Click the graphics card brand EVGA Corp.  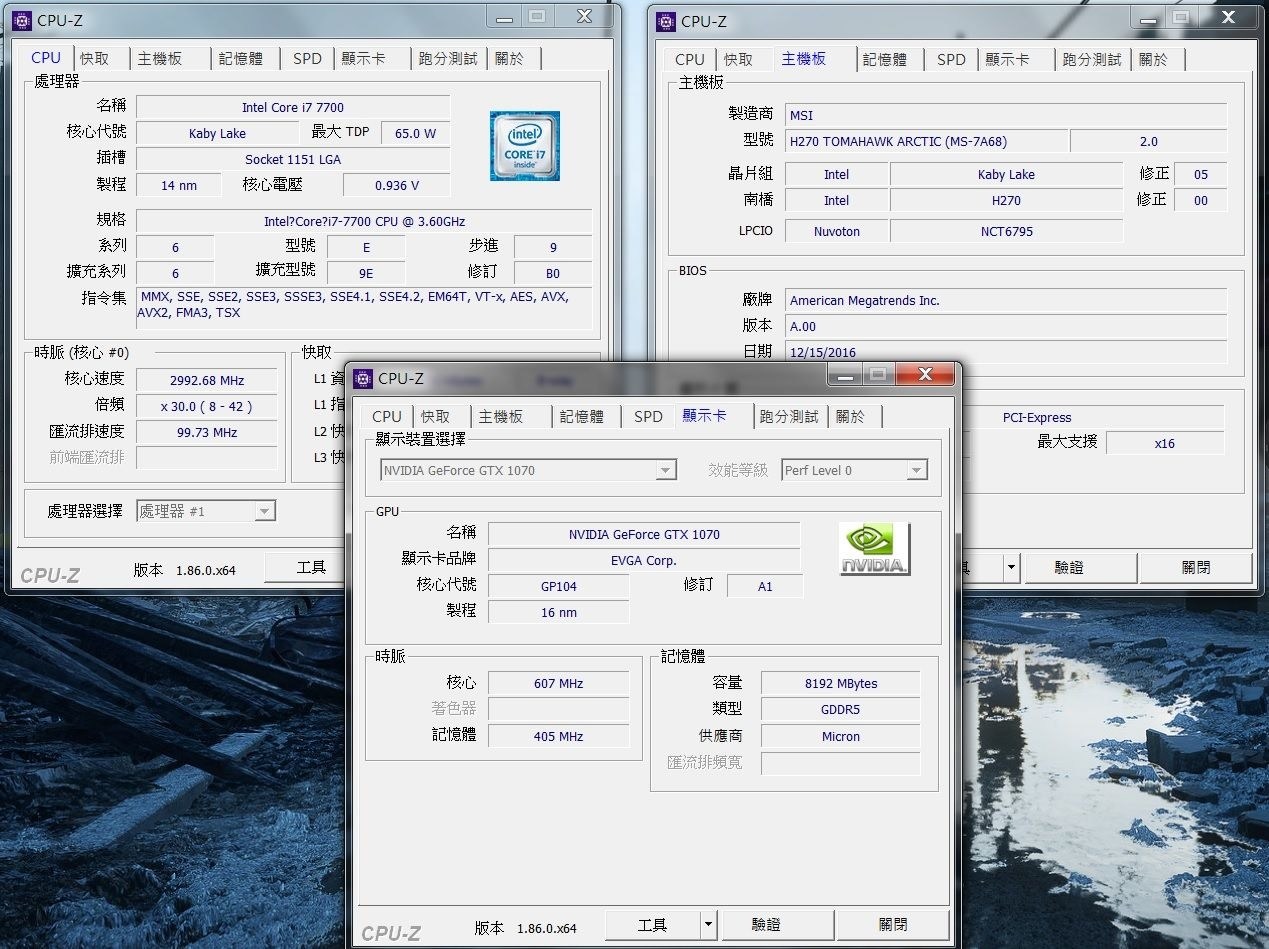[644, 561]
